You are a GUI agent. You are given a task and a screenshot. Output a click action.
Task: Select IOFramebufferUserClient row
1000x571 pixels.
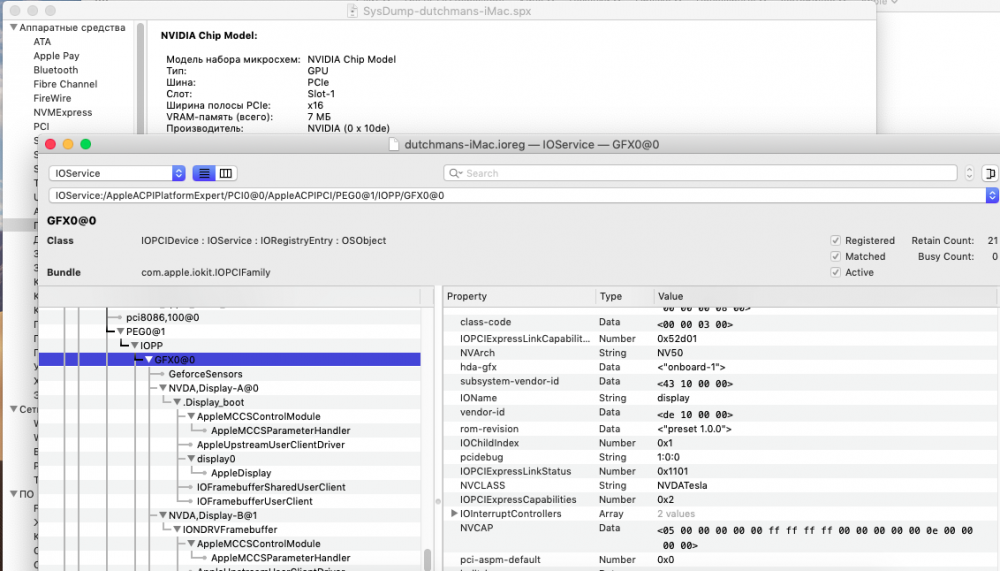pos(254,501)
